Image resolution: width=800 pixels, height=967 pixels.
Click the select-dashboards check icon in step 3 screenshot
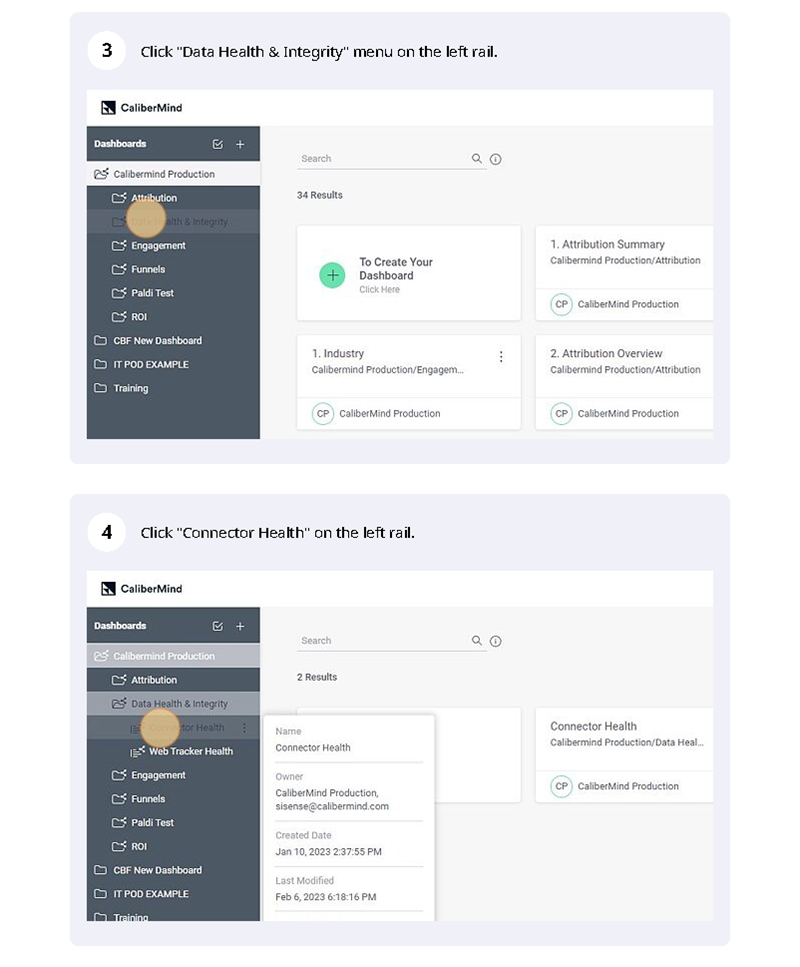coord(218,144)
